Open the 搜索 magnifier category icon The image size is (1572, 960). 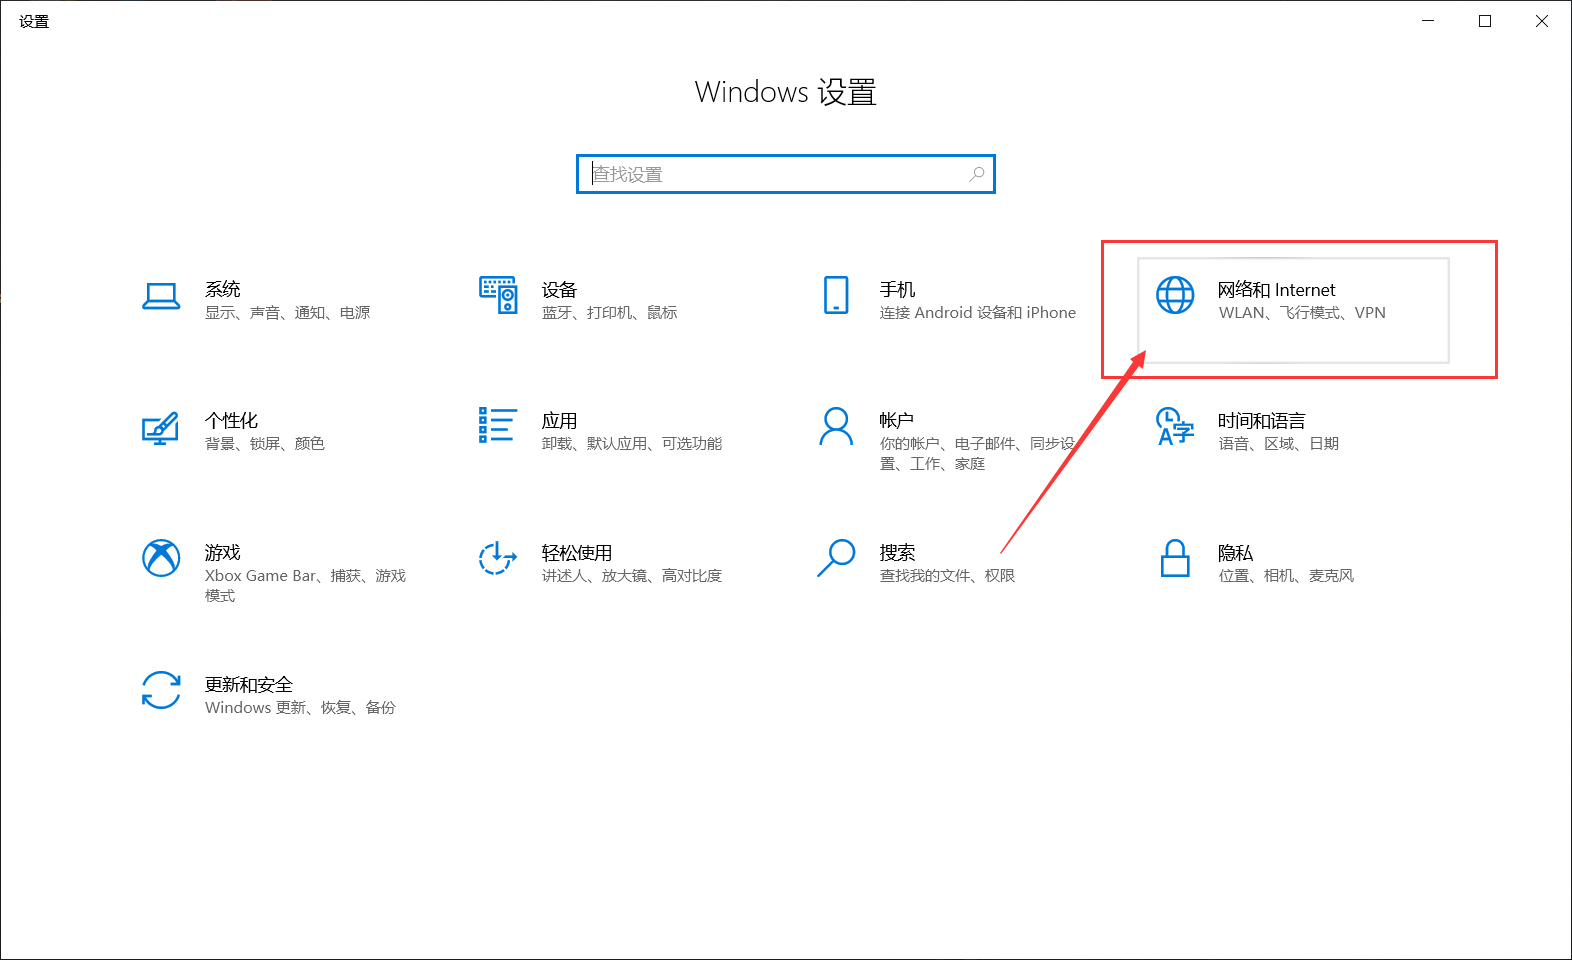point(836,558)
